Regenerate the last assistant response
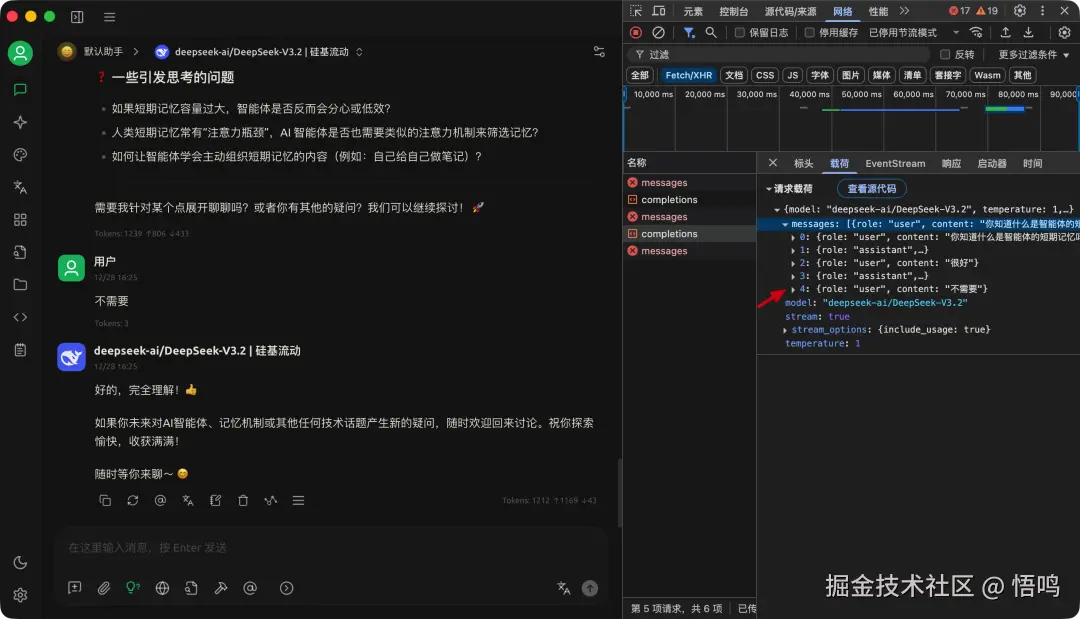 pyautogui.click(x=133, y=501)
